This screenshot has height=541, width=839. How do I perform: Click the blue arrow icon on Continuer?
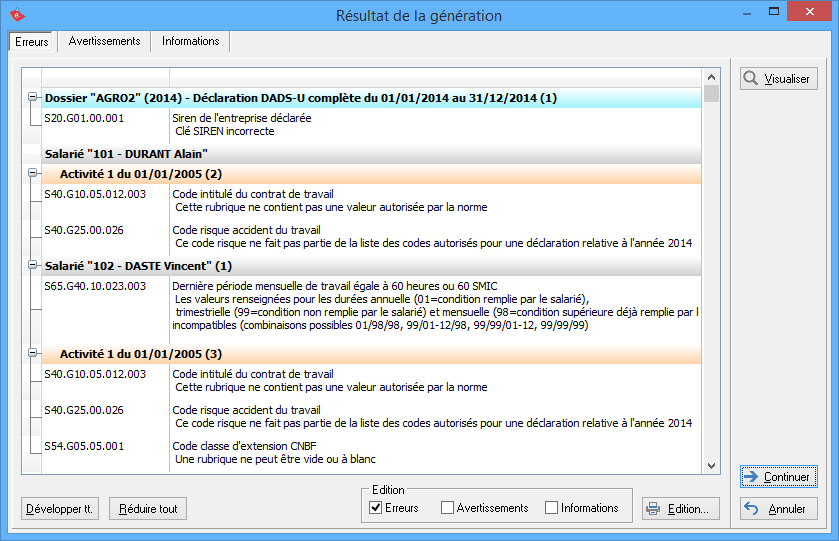(x=751, y=477)
